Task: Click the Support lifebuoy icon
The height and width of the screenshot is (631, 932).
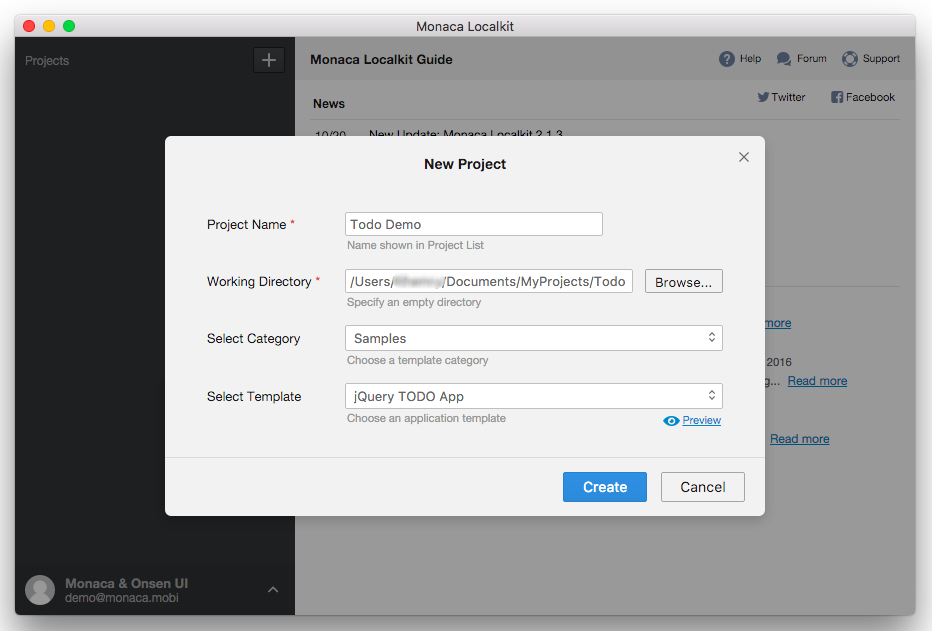Action: (x=850, y=59)
